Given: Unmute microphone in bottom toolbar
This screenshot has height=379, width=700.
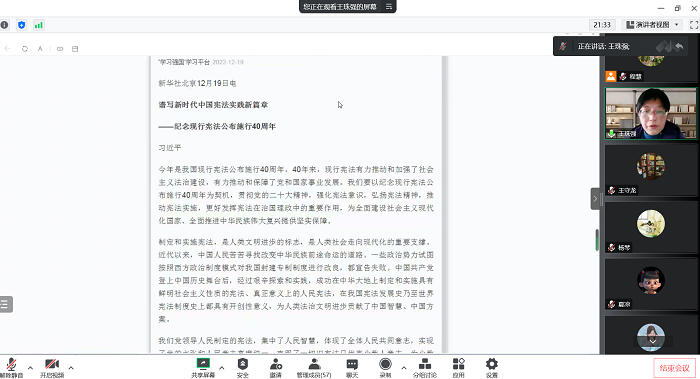Looking at the screenshot, I should click(11, 368).
